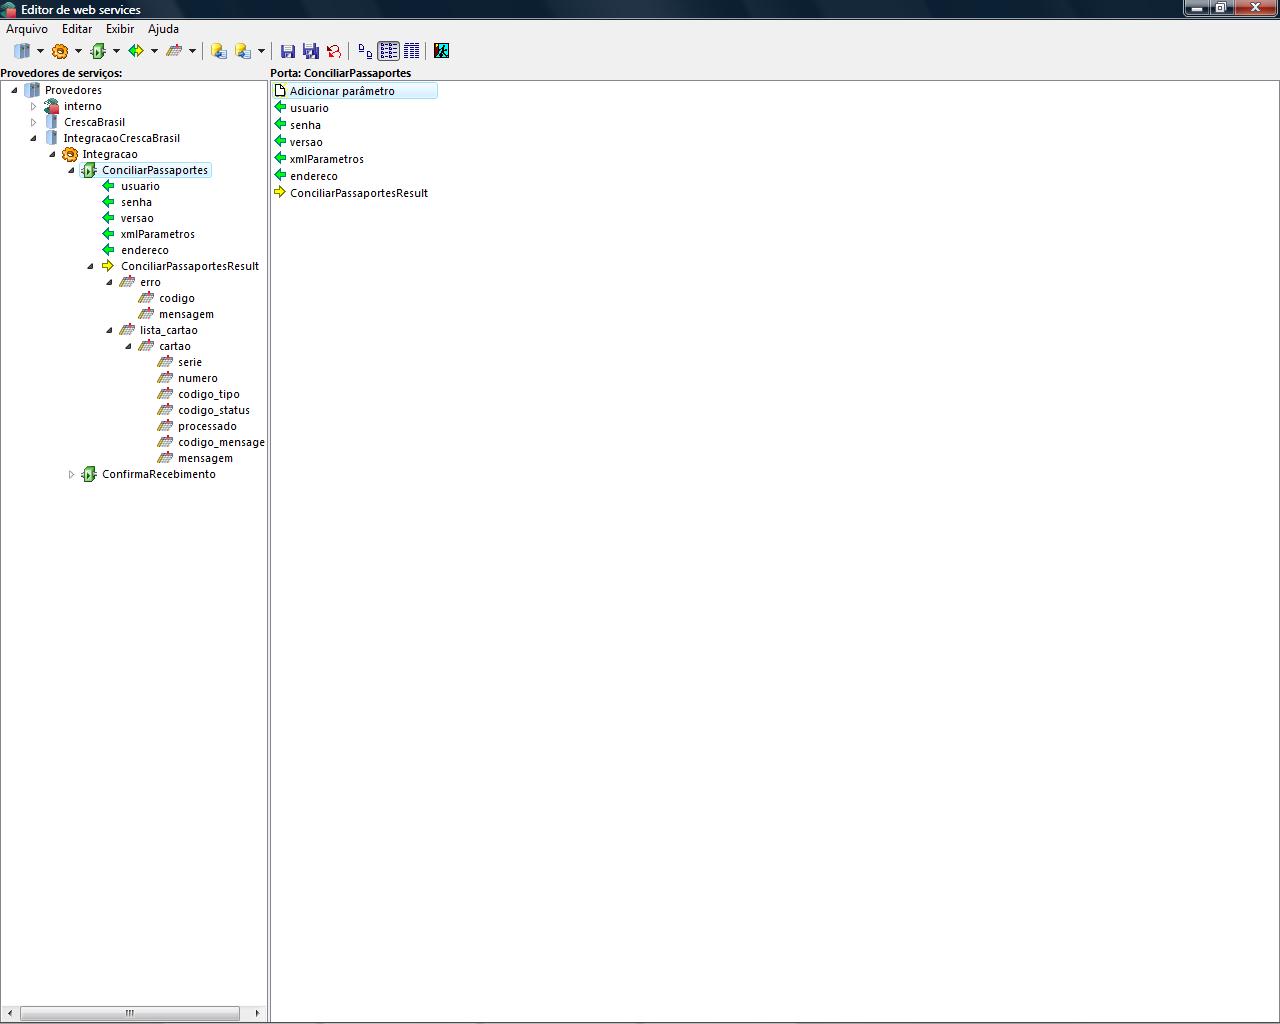
Task: Select mensagem under erro node
Action: 186,314
